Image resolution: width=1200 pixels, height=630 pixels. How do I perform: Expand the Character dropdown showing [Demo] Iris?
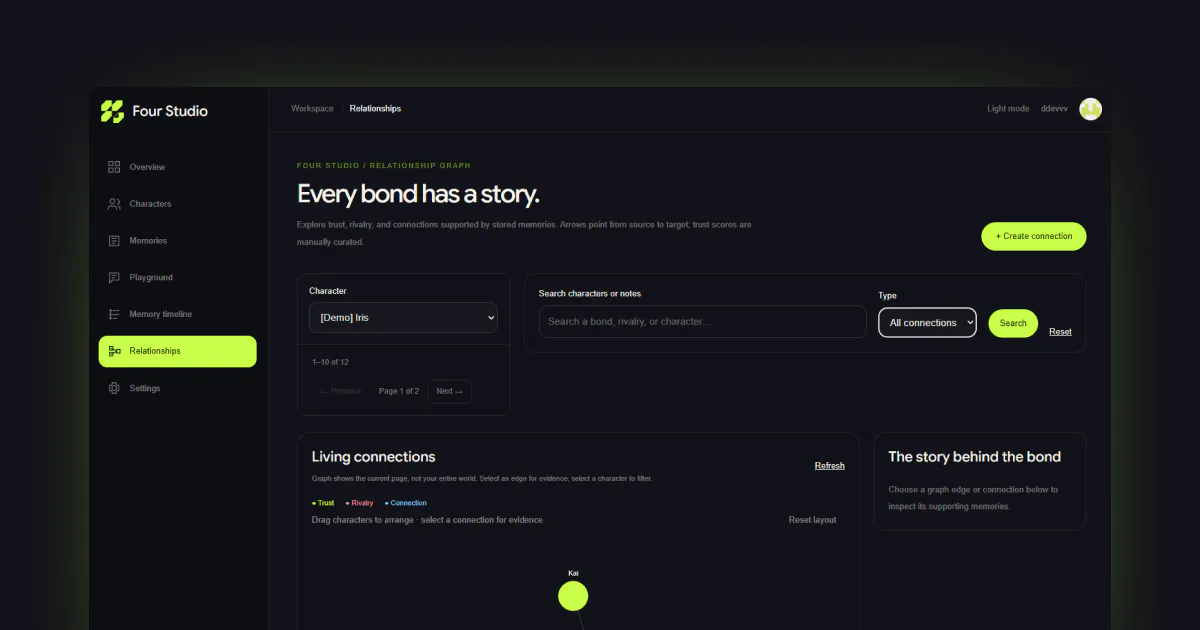point(403,318)
